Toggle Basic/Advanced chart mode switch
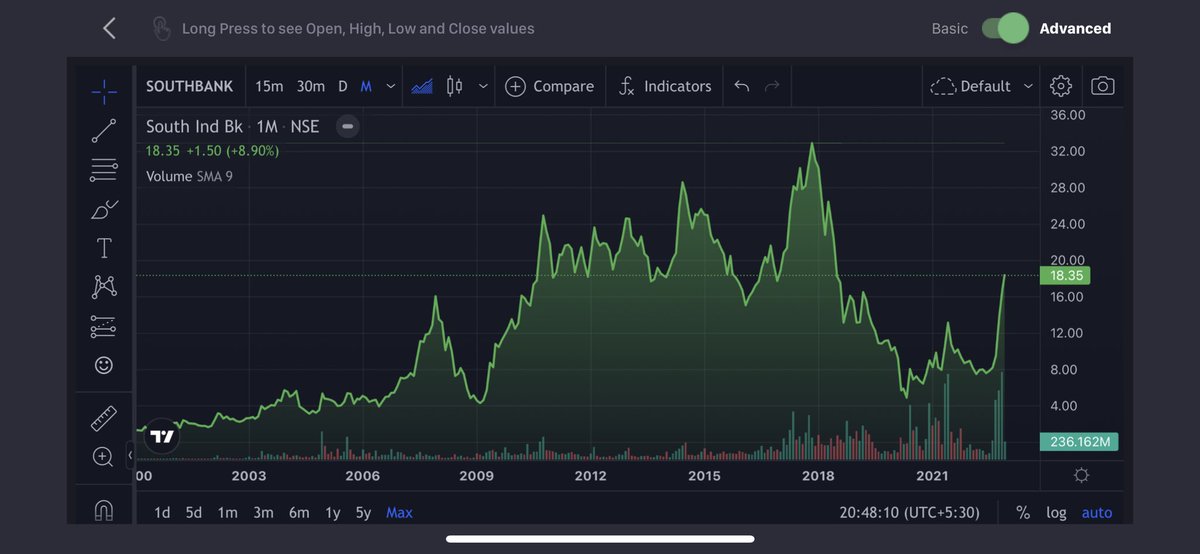The image size is (1200, 554). [x=1005, y=28]
